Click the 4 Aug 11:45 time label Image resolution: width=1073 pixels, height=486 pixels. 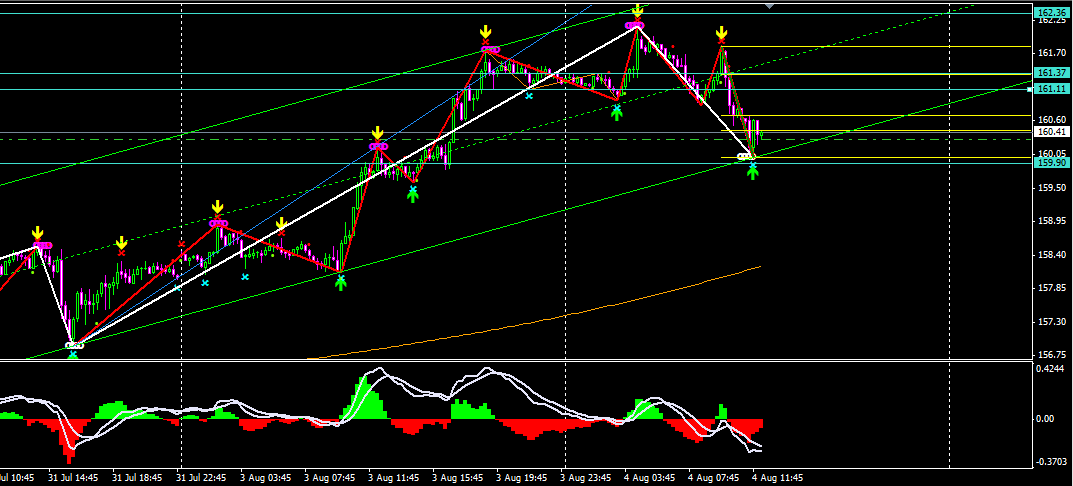click(x=777, y=478)
